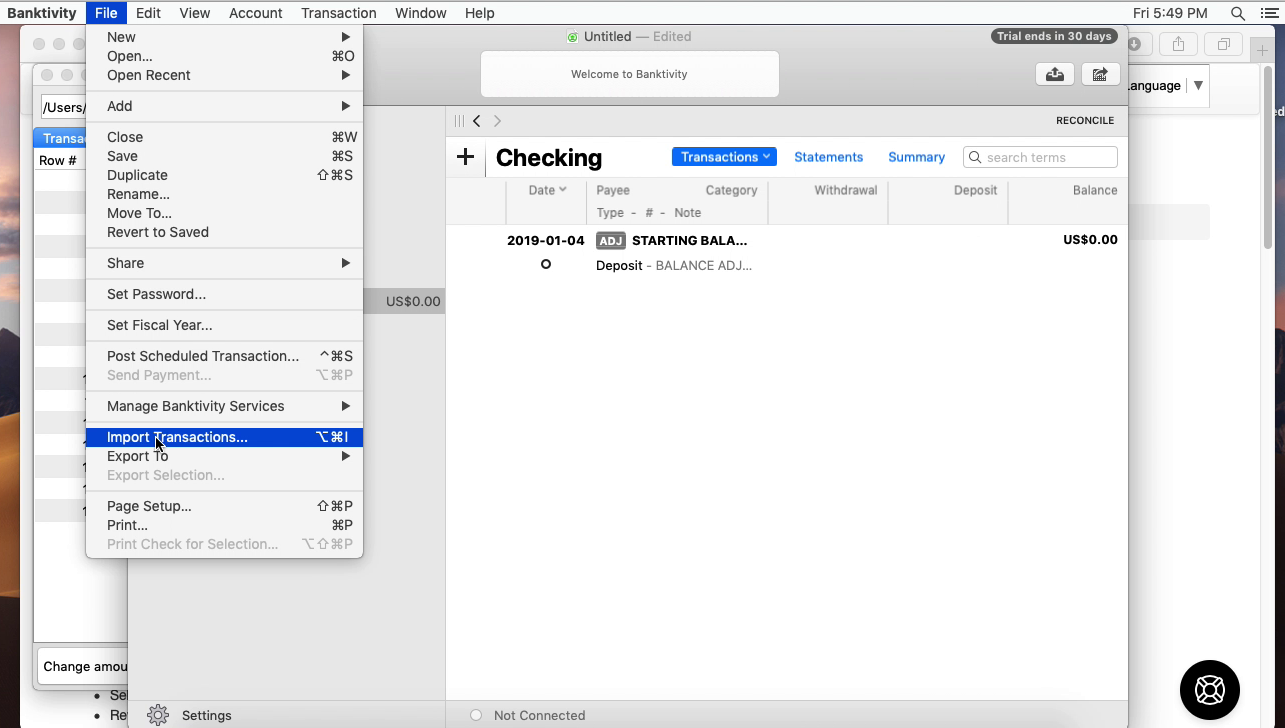
Task: Choose Page Setup... item
Action: [x=224, y=506]
